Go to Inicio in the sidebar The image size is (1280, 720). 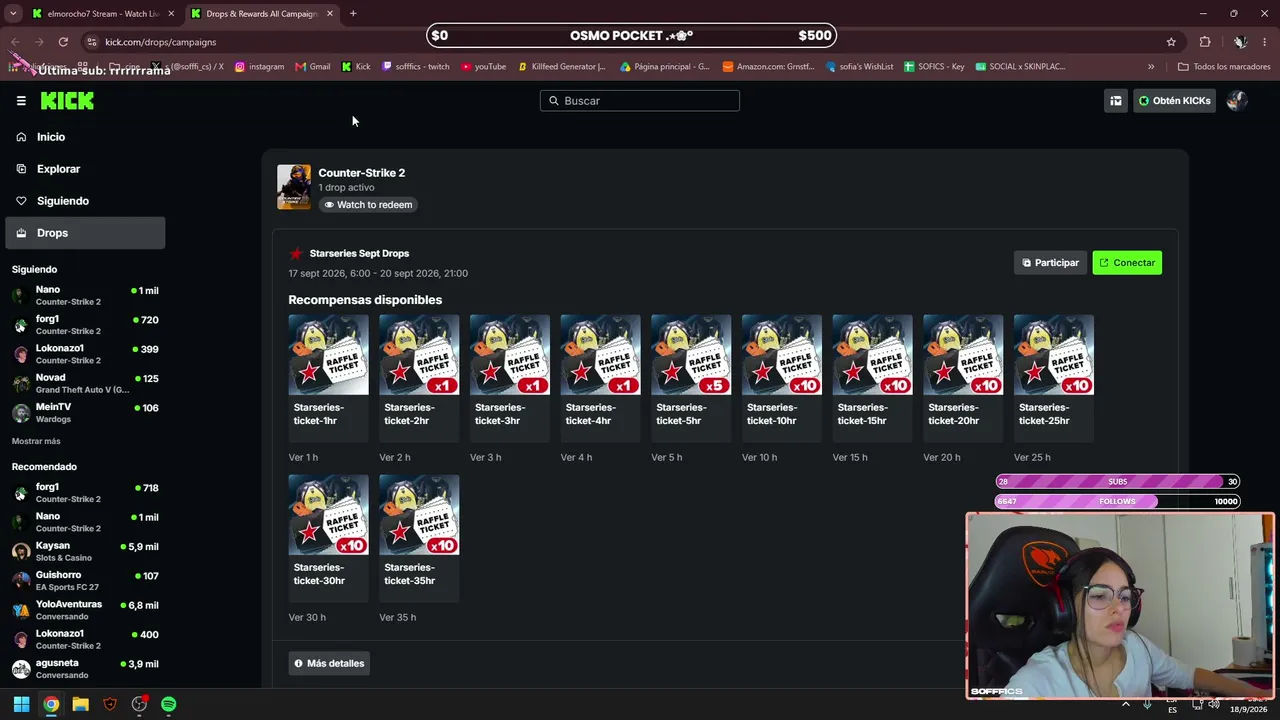coord(85,137)
